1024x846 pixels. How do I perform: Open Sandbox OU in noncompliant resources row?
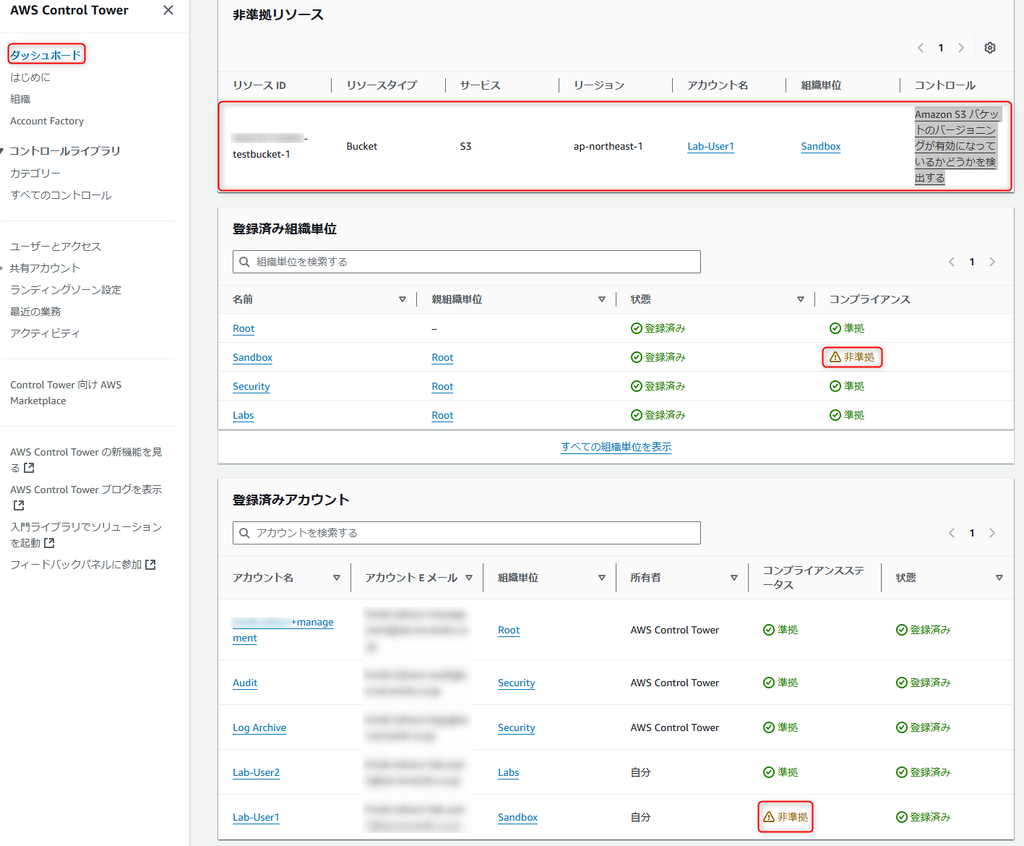tap(821, 146)
